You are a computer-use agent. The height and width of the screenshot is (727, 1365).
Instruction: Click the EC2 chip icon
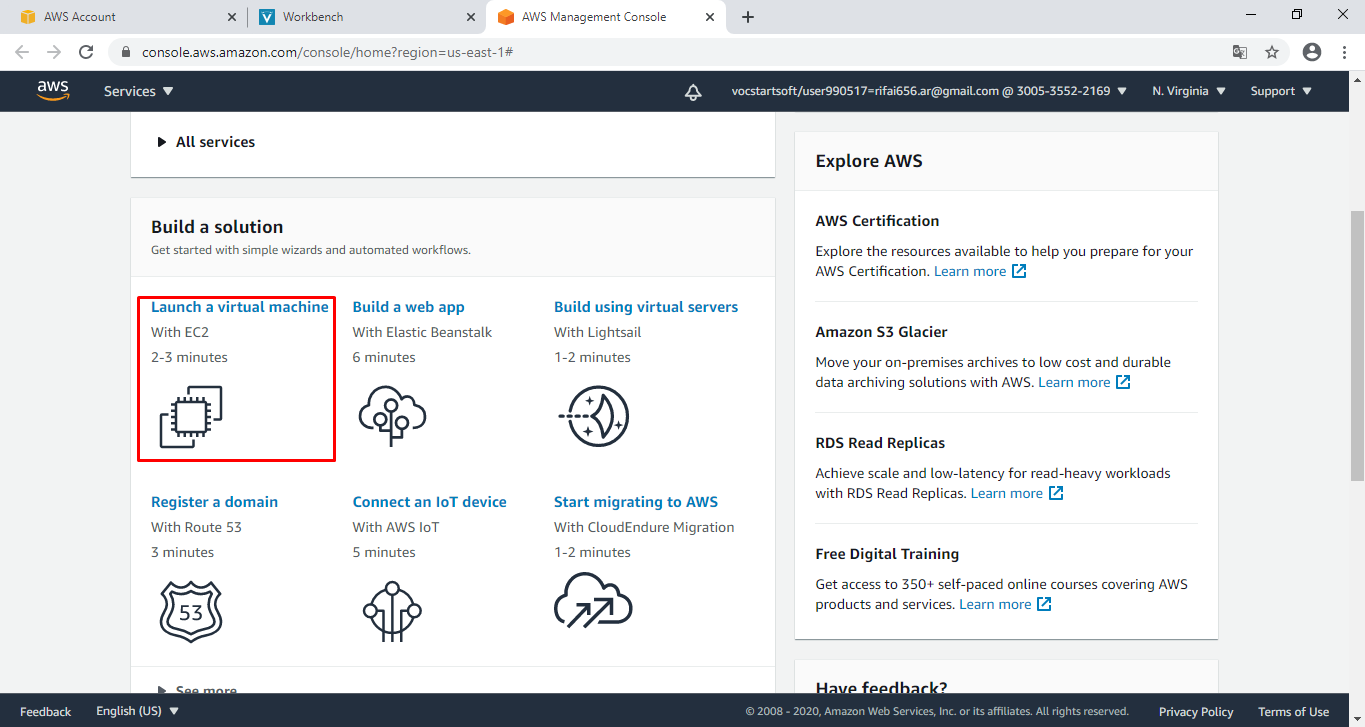[191, 417]
